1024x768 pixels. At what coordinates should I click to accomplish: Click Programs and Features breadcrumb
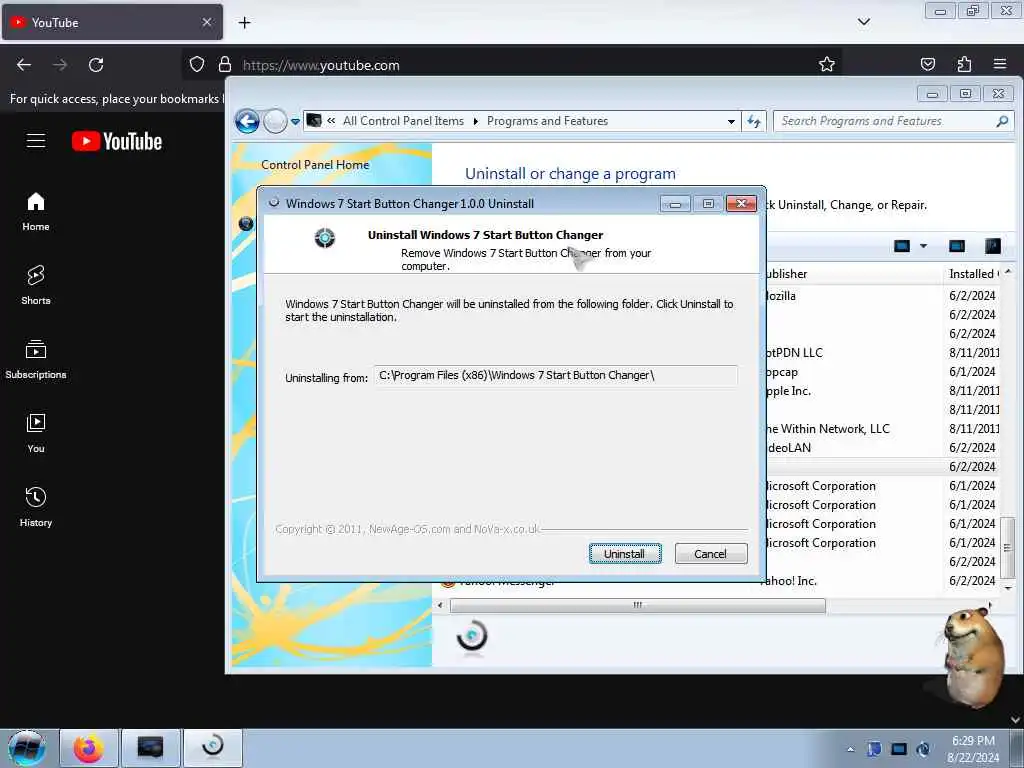pos(547,121)
